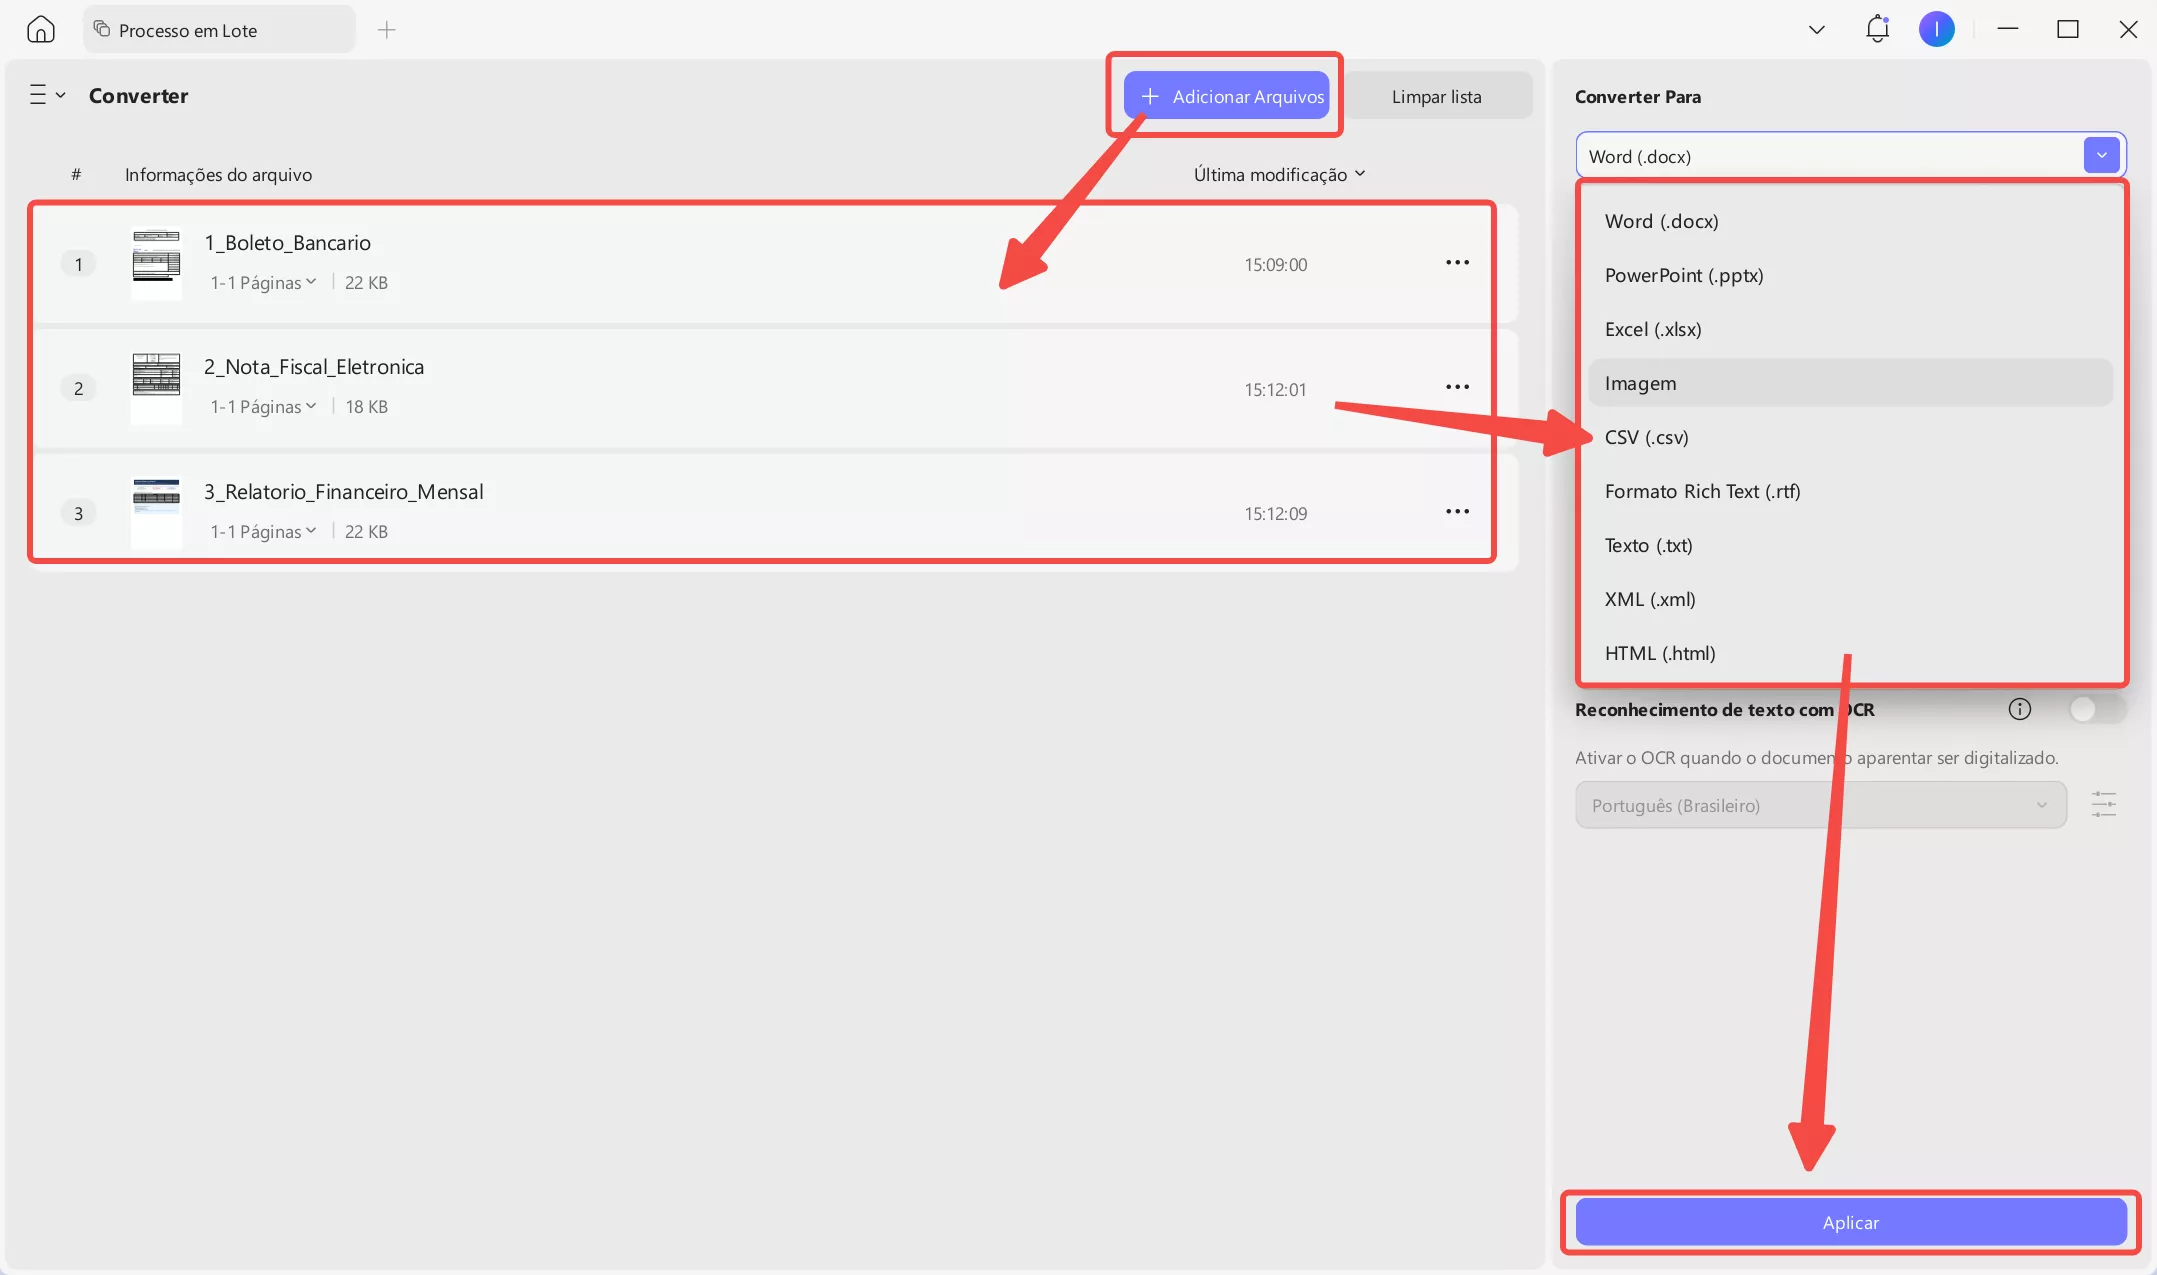Switch to Processo em Lote tab
Image resolution: width=2157 pixels, height=1275 pixels.
coord(219,30)
